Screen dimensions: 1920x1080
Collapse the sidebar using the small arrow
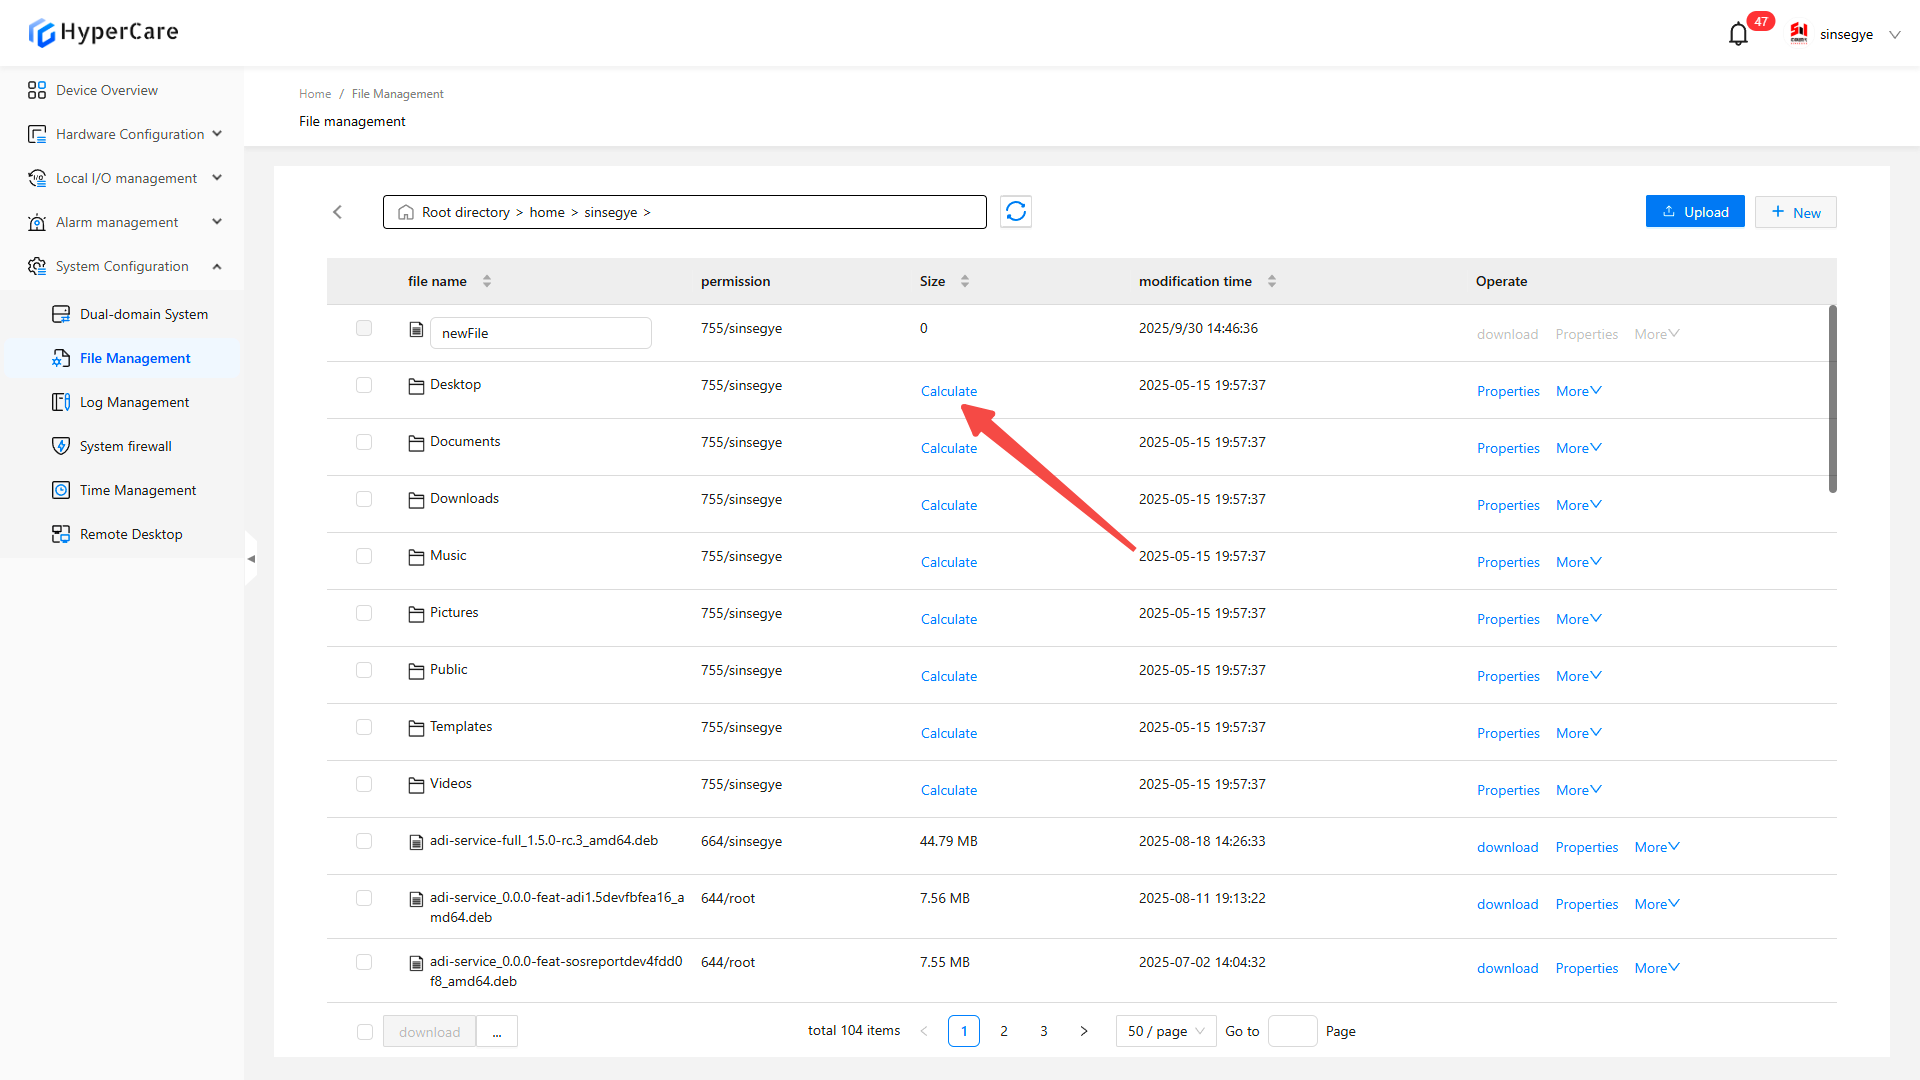(x=251, y=559)
